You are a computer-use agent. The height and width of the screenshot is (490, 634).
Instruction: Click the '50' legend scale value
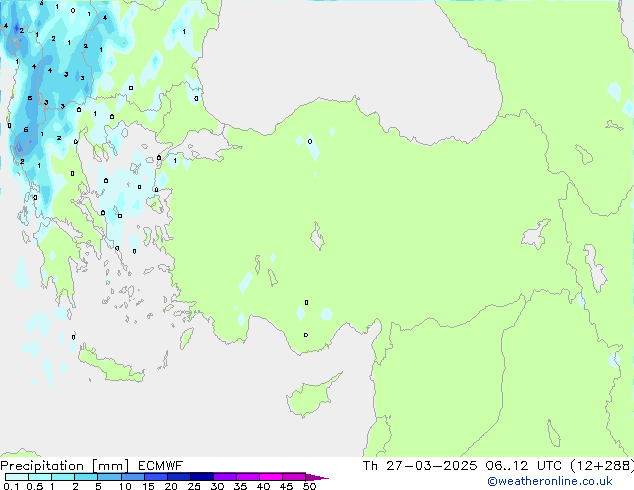point(310,487)
